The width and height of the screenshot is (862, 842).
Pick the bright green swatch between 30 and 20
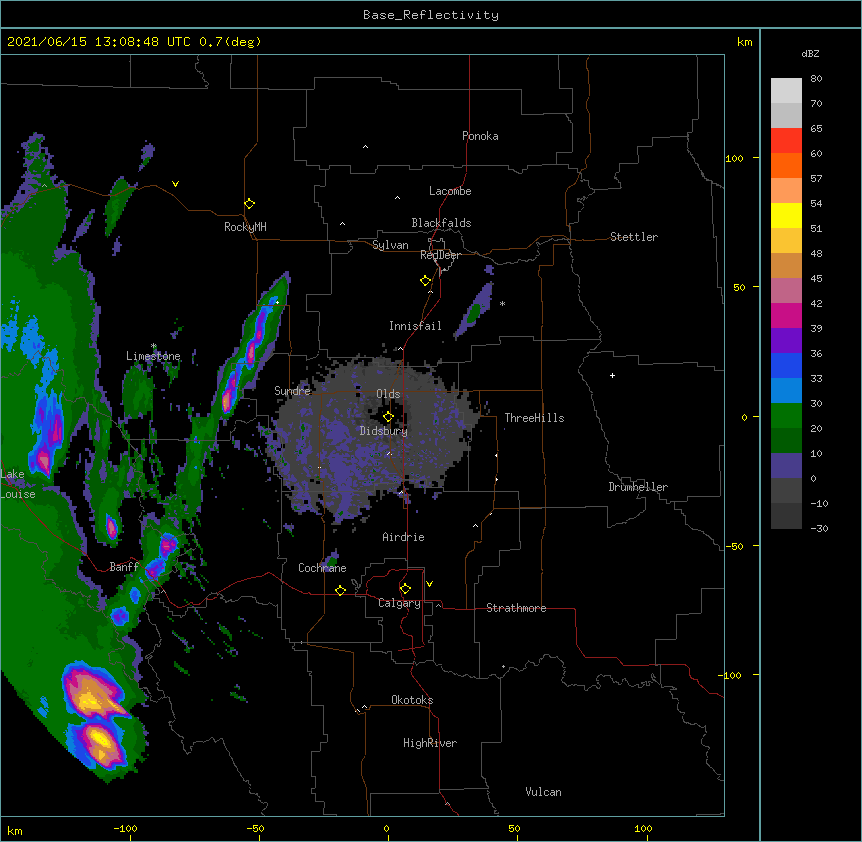click(786, 416)
